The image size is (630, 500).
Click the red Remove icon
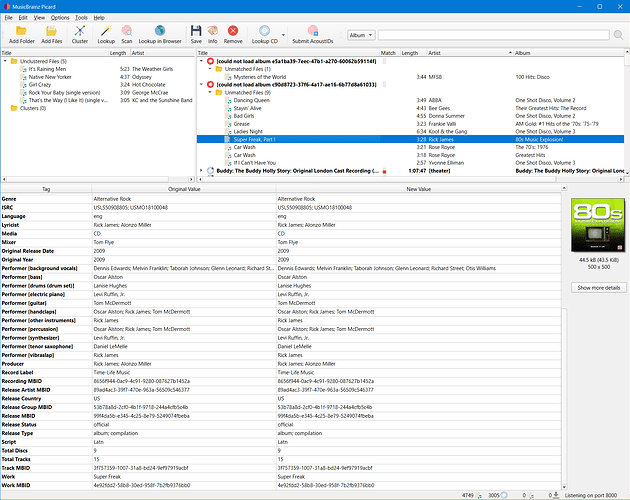233,31
